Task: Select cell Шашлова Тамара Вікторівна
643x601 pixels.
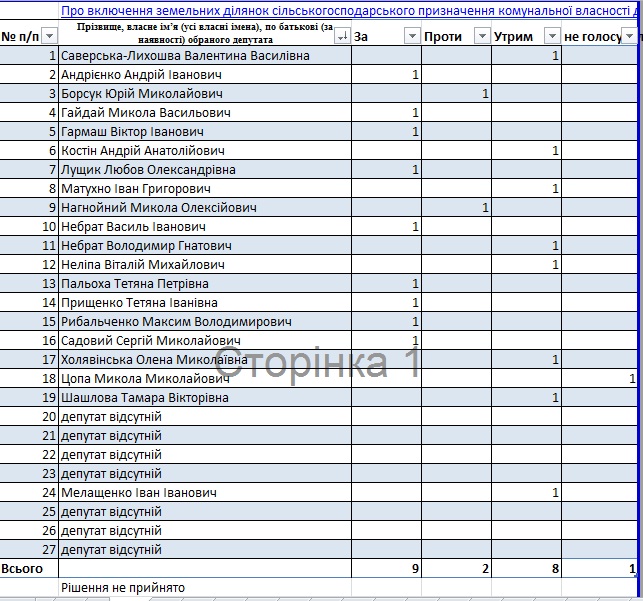Action: [205, 397]
